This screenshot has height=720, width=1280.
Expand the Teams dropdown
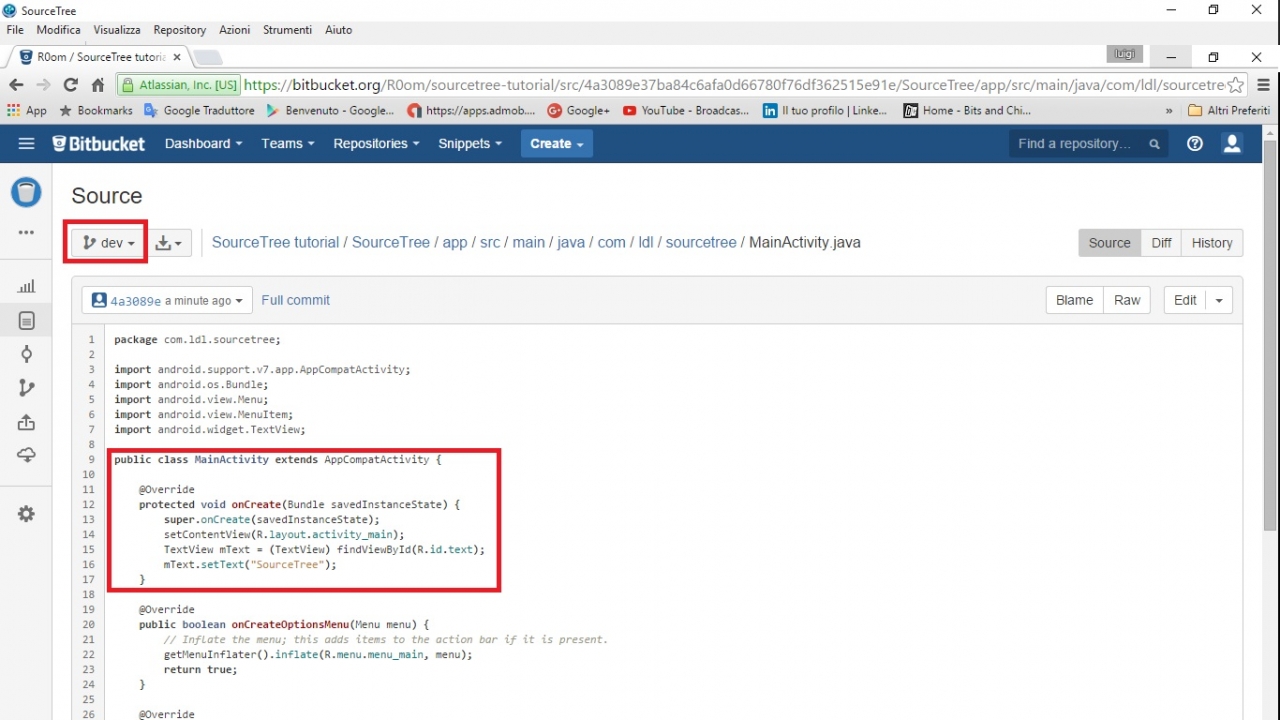(x=288, y=144)
